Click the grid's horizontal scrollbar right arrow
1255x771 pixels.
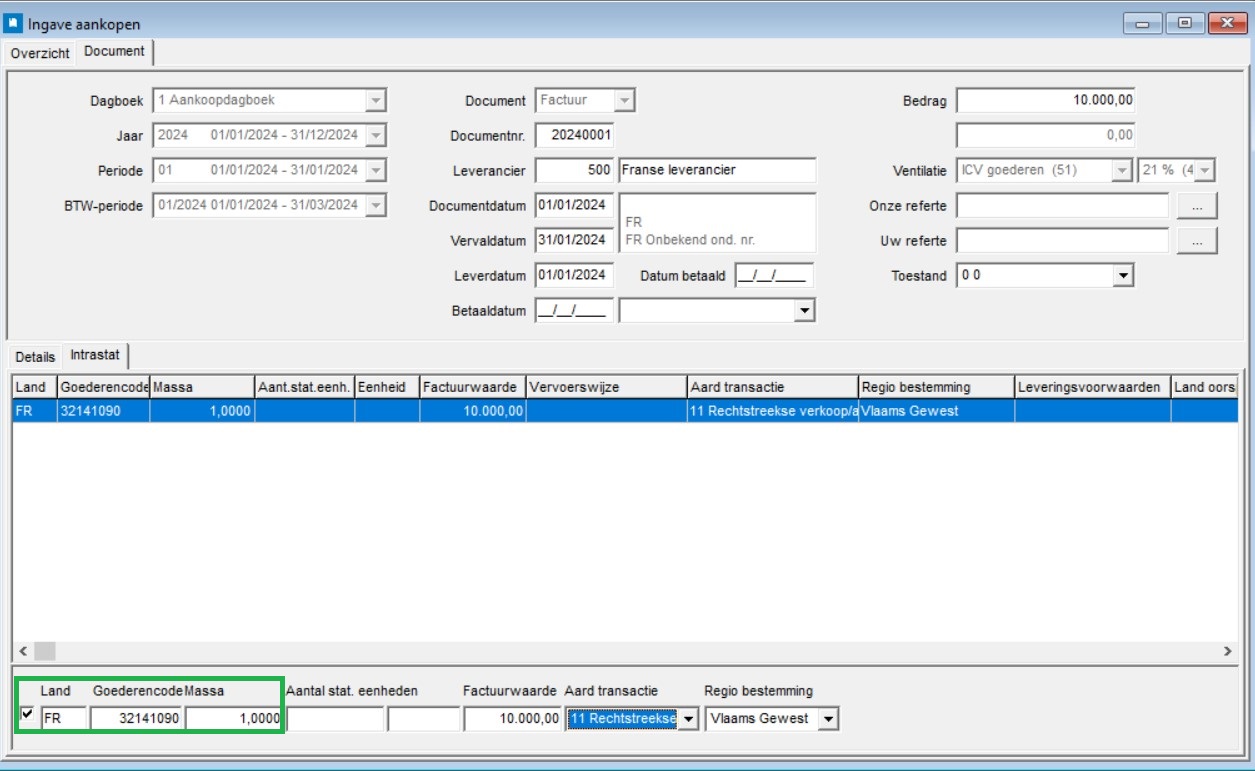[x=1228, y=651]
